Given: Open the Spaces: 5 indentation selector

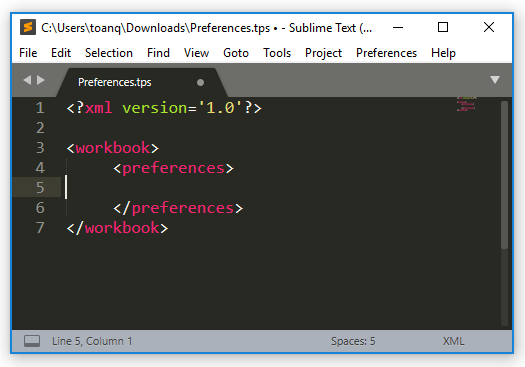Looking at the screenshot, I should 353,341.
